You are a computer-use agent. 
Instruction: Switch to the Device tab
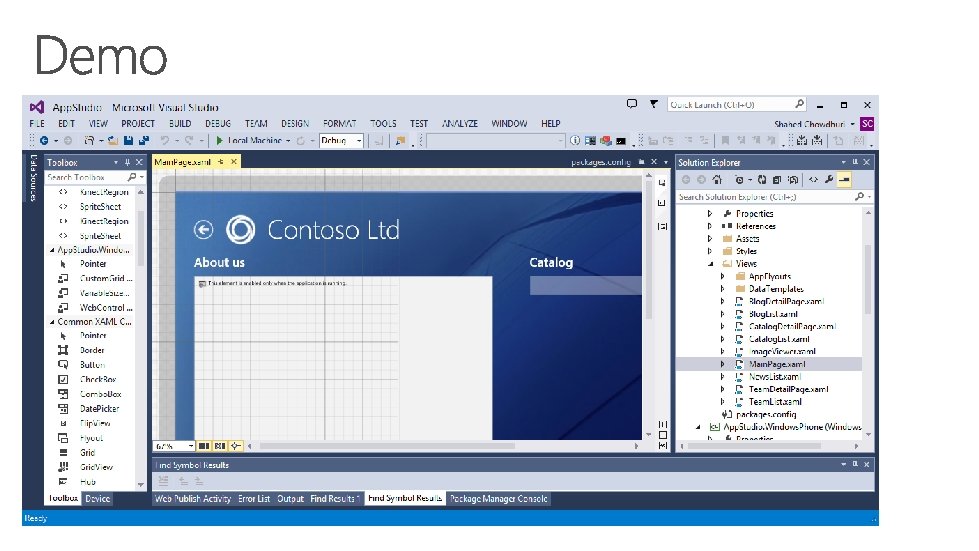tap(97, 499)
